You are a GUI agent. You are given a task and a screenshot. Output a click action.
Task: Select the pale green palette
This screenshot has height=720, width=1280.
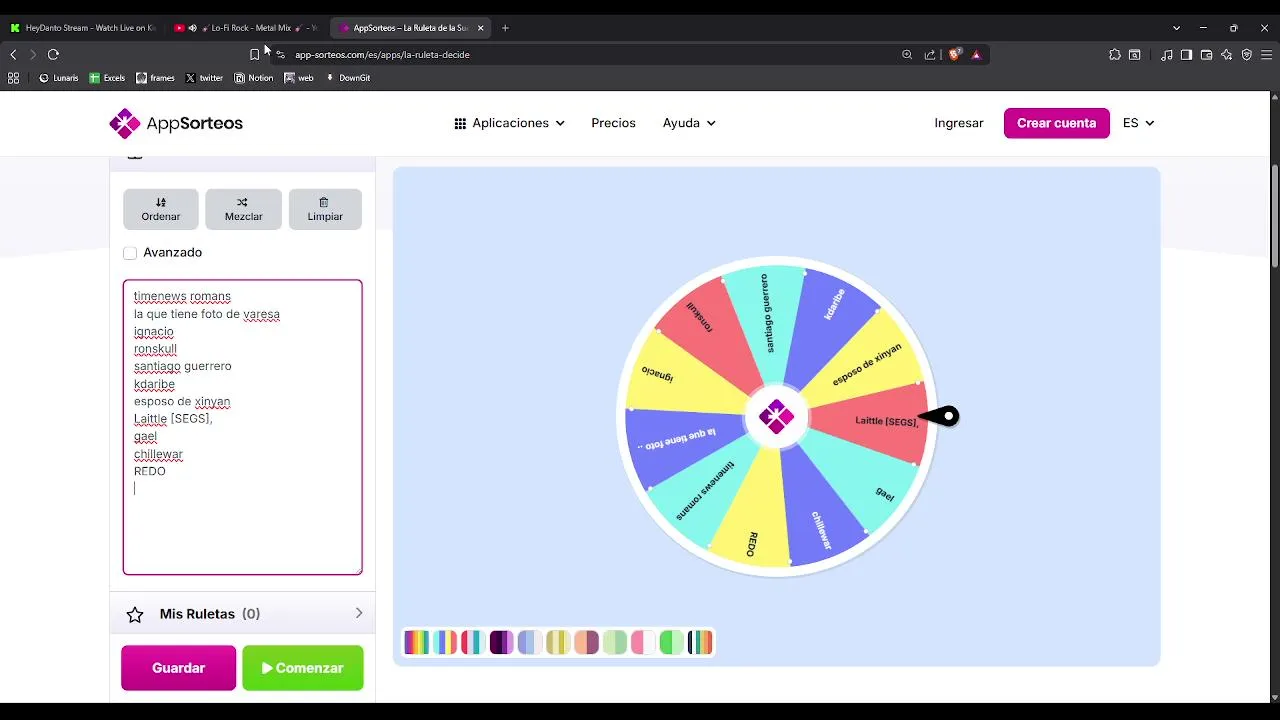coord(615,642)
